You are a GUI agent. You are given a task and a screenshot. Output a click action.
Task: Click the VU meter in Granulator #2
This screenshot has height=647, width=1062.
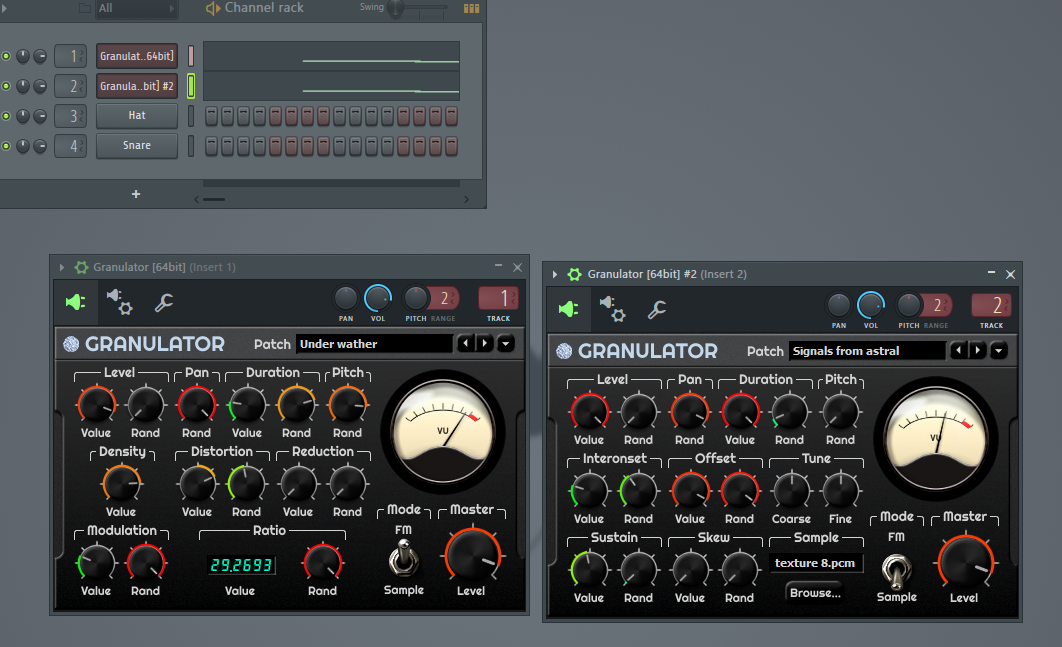click(x=936, y=438)
